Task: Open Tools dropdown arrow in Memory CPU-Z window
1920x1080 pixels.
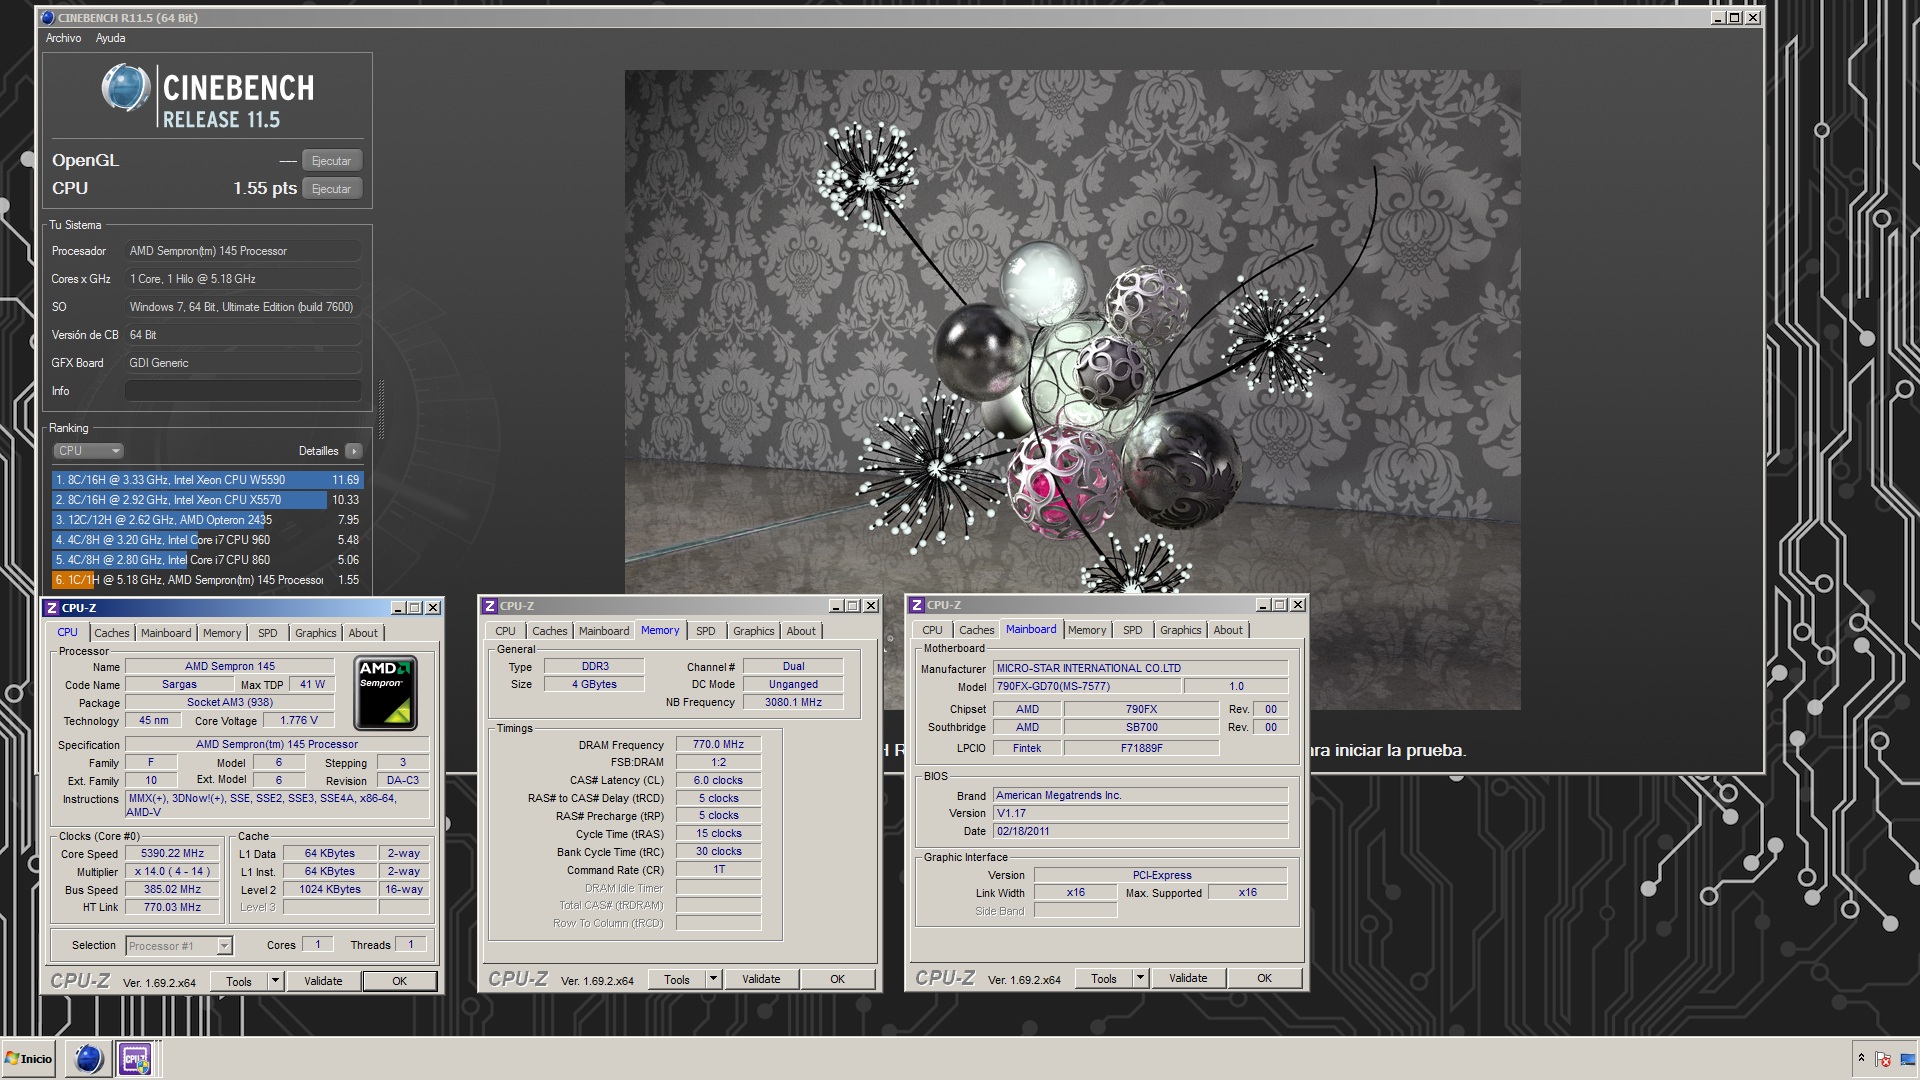Action: [x=713, y=980]
